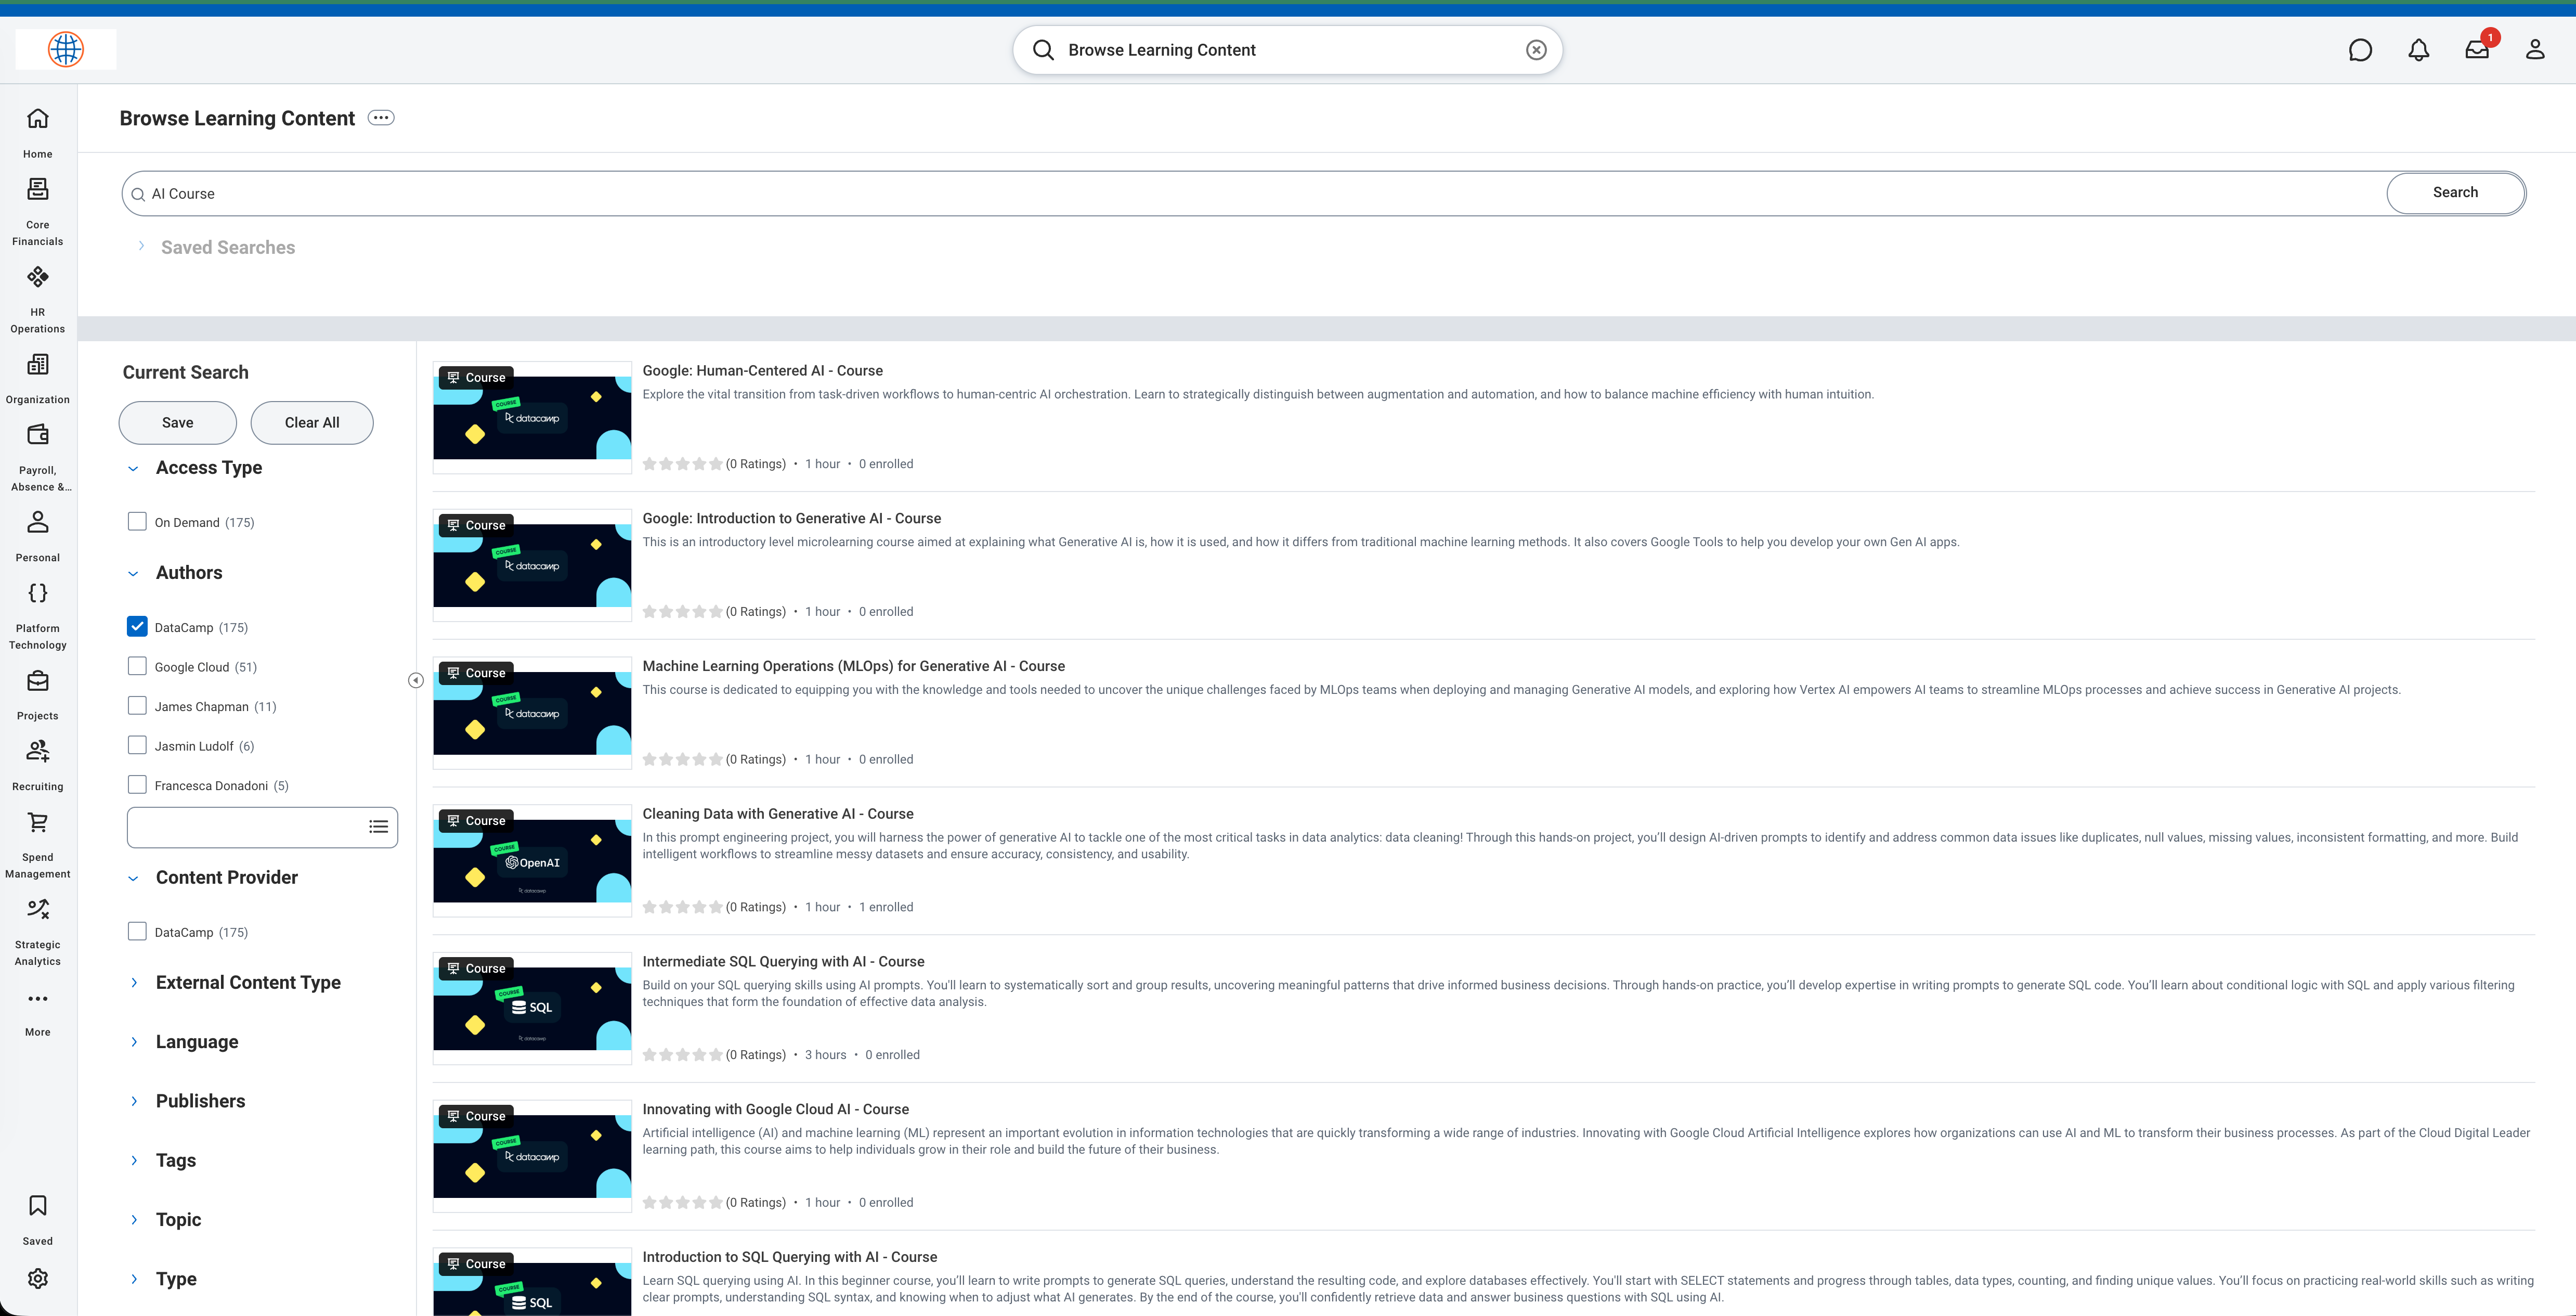The height and width of the screenshot is (1316, 2576).
Task: Click the magnifier in the top search bar
Action: coord(1043,50)
